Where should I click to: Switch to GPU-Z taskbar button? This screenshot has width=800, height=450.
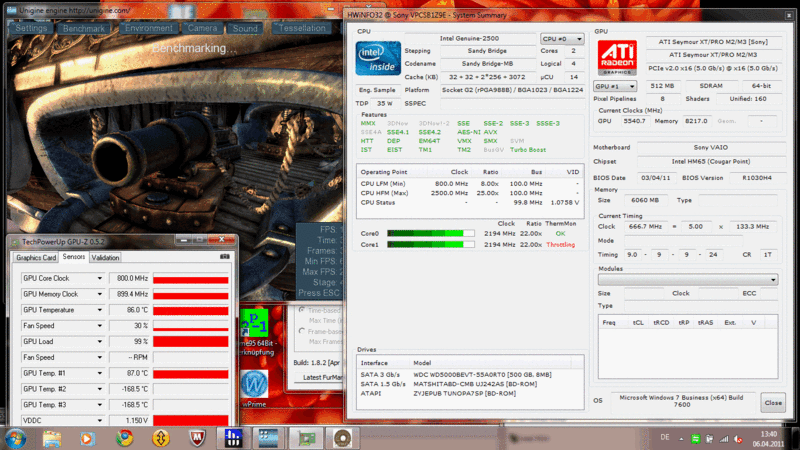305,438
